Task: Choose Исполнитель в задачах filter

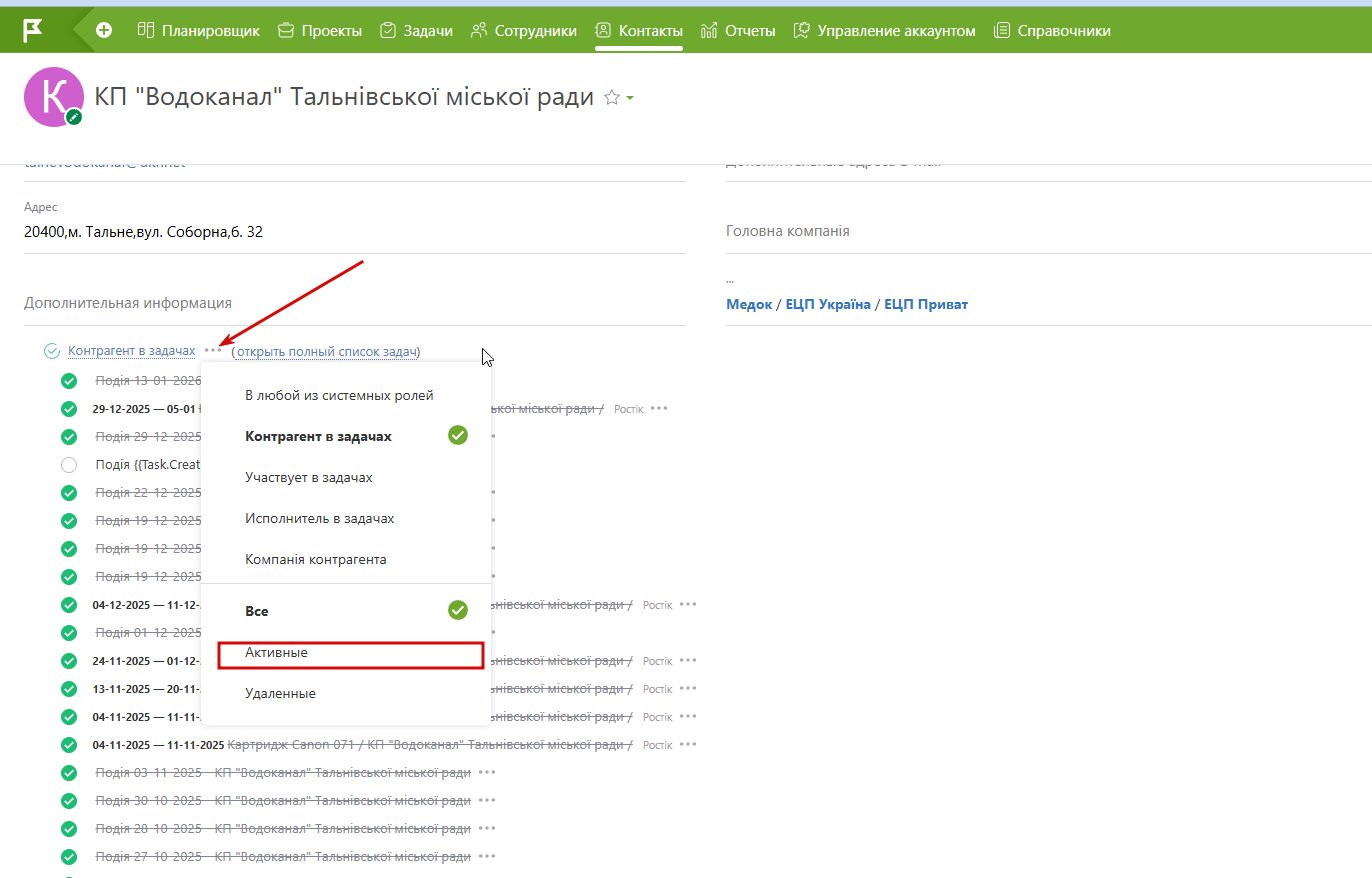Action: [x=346, y=518]
